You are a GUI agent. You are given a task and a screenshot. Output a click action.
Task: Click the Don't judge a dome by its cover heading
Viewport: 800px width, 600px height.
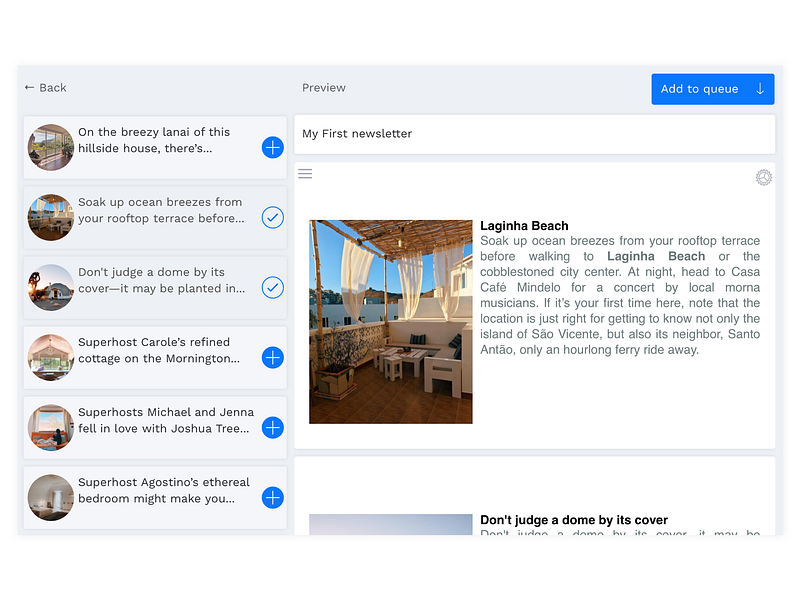coord(573,520)
